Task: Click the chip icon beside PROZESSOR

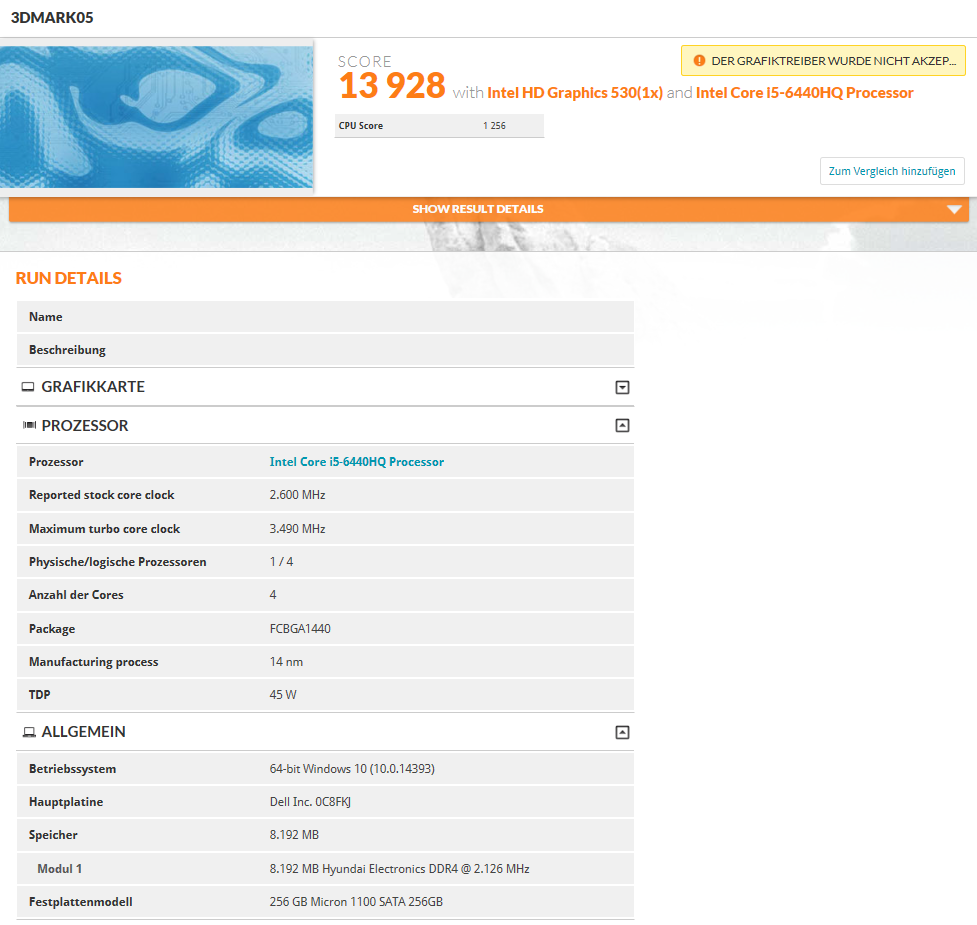Action: pos(29,425)
